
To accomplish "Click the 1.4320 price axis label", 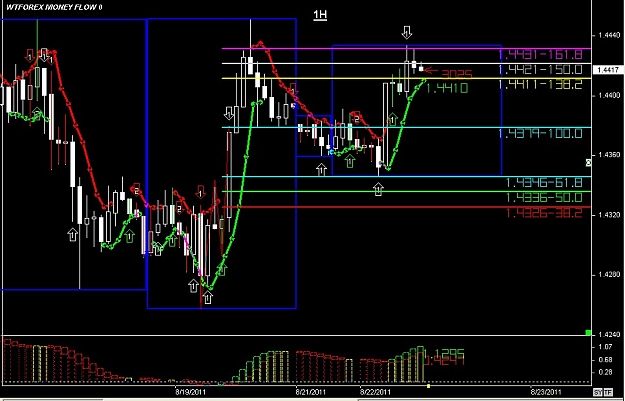I will 609,215.
